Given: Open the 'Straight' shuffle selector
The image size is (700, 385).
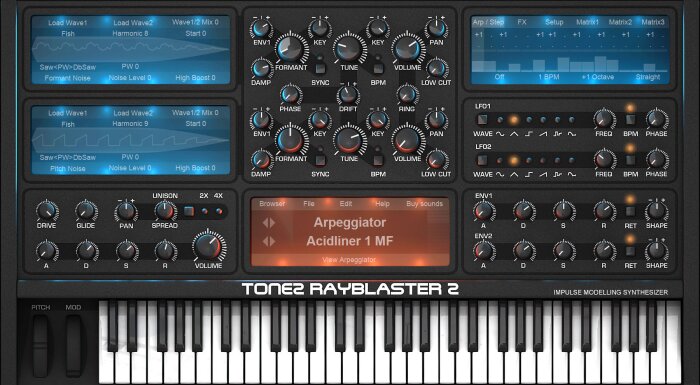Looking at the screenshot, I should coord(648,77).
